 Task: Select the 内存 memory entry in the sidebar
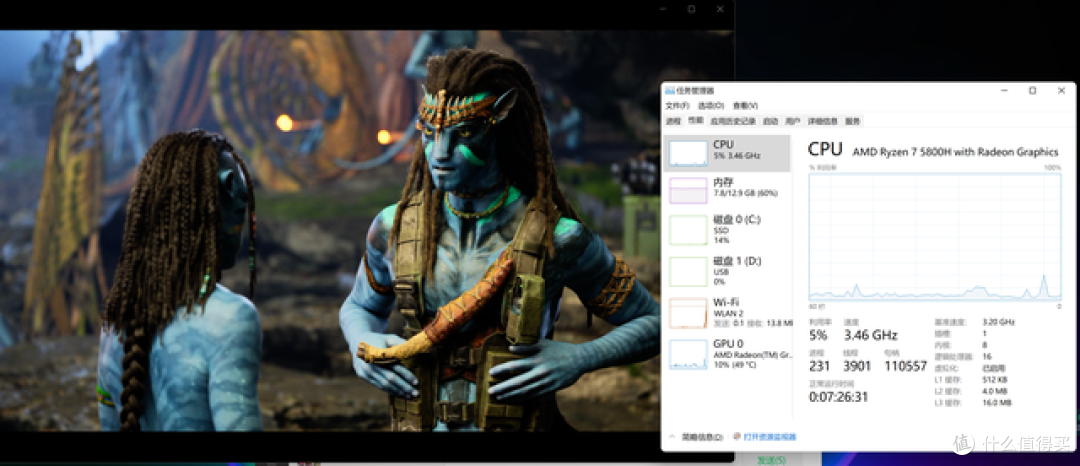pyautogui.click(x=727, y=191)
